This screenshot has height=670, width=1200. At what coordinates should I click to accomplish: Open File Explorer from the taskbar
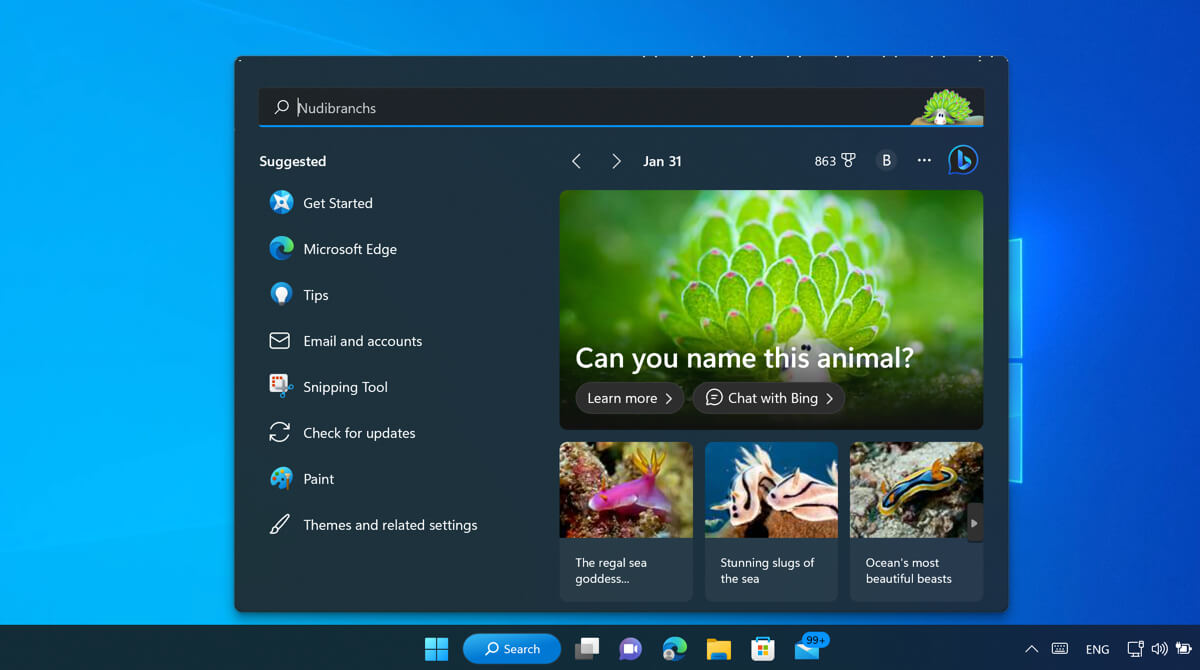click(719, 649)
